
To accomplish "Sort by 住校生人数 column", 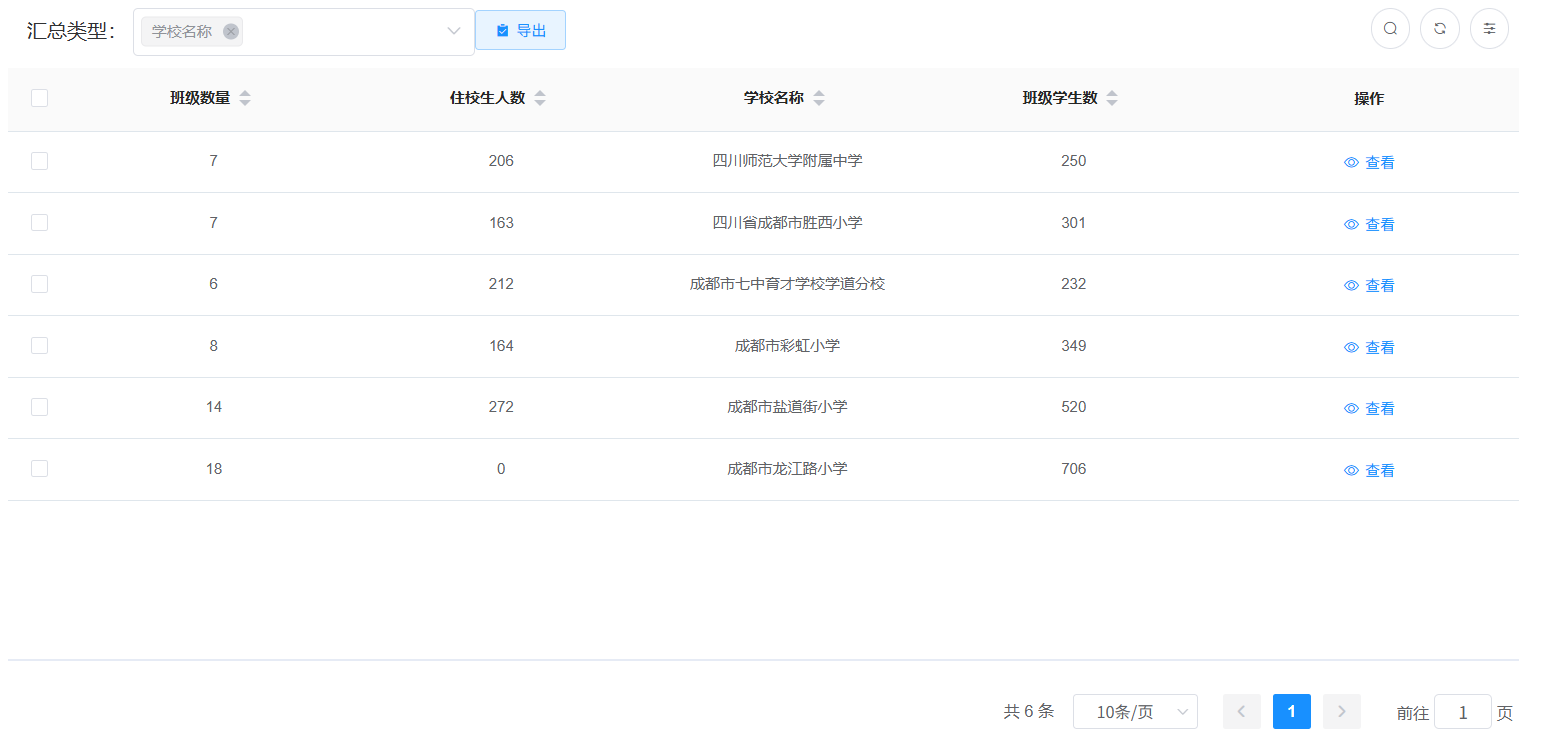I will coord(540,98).
